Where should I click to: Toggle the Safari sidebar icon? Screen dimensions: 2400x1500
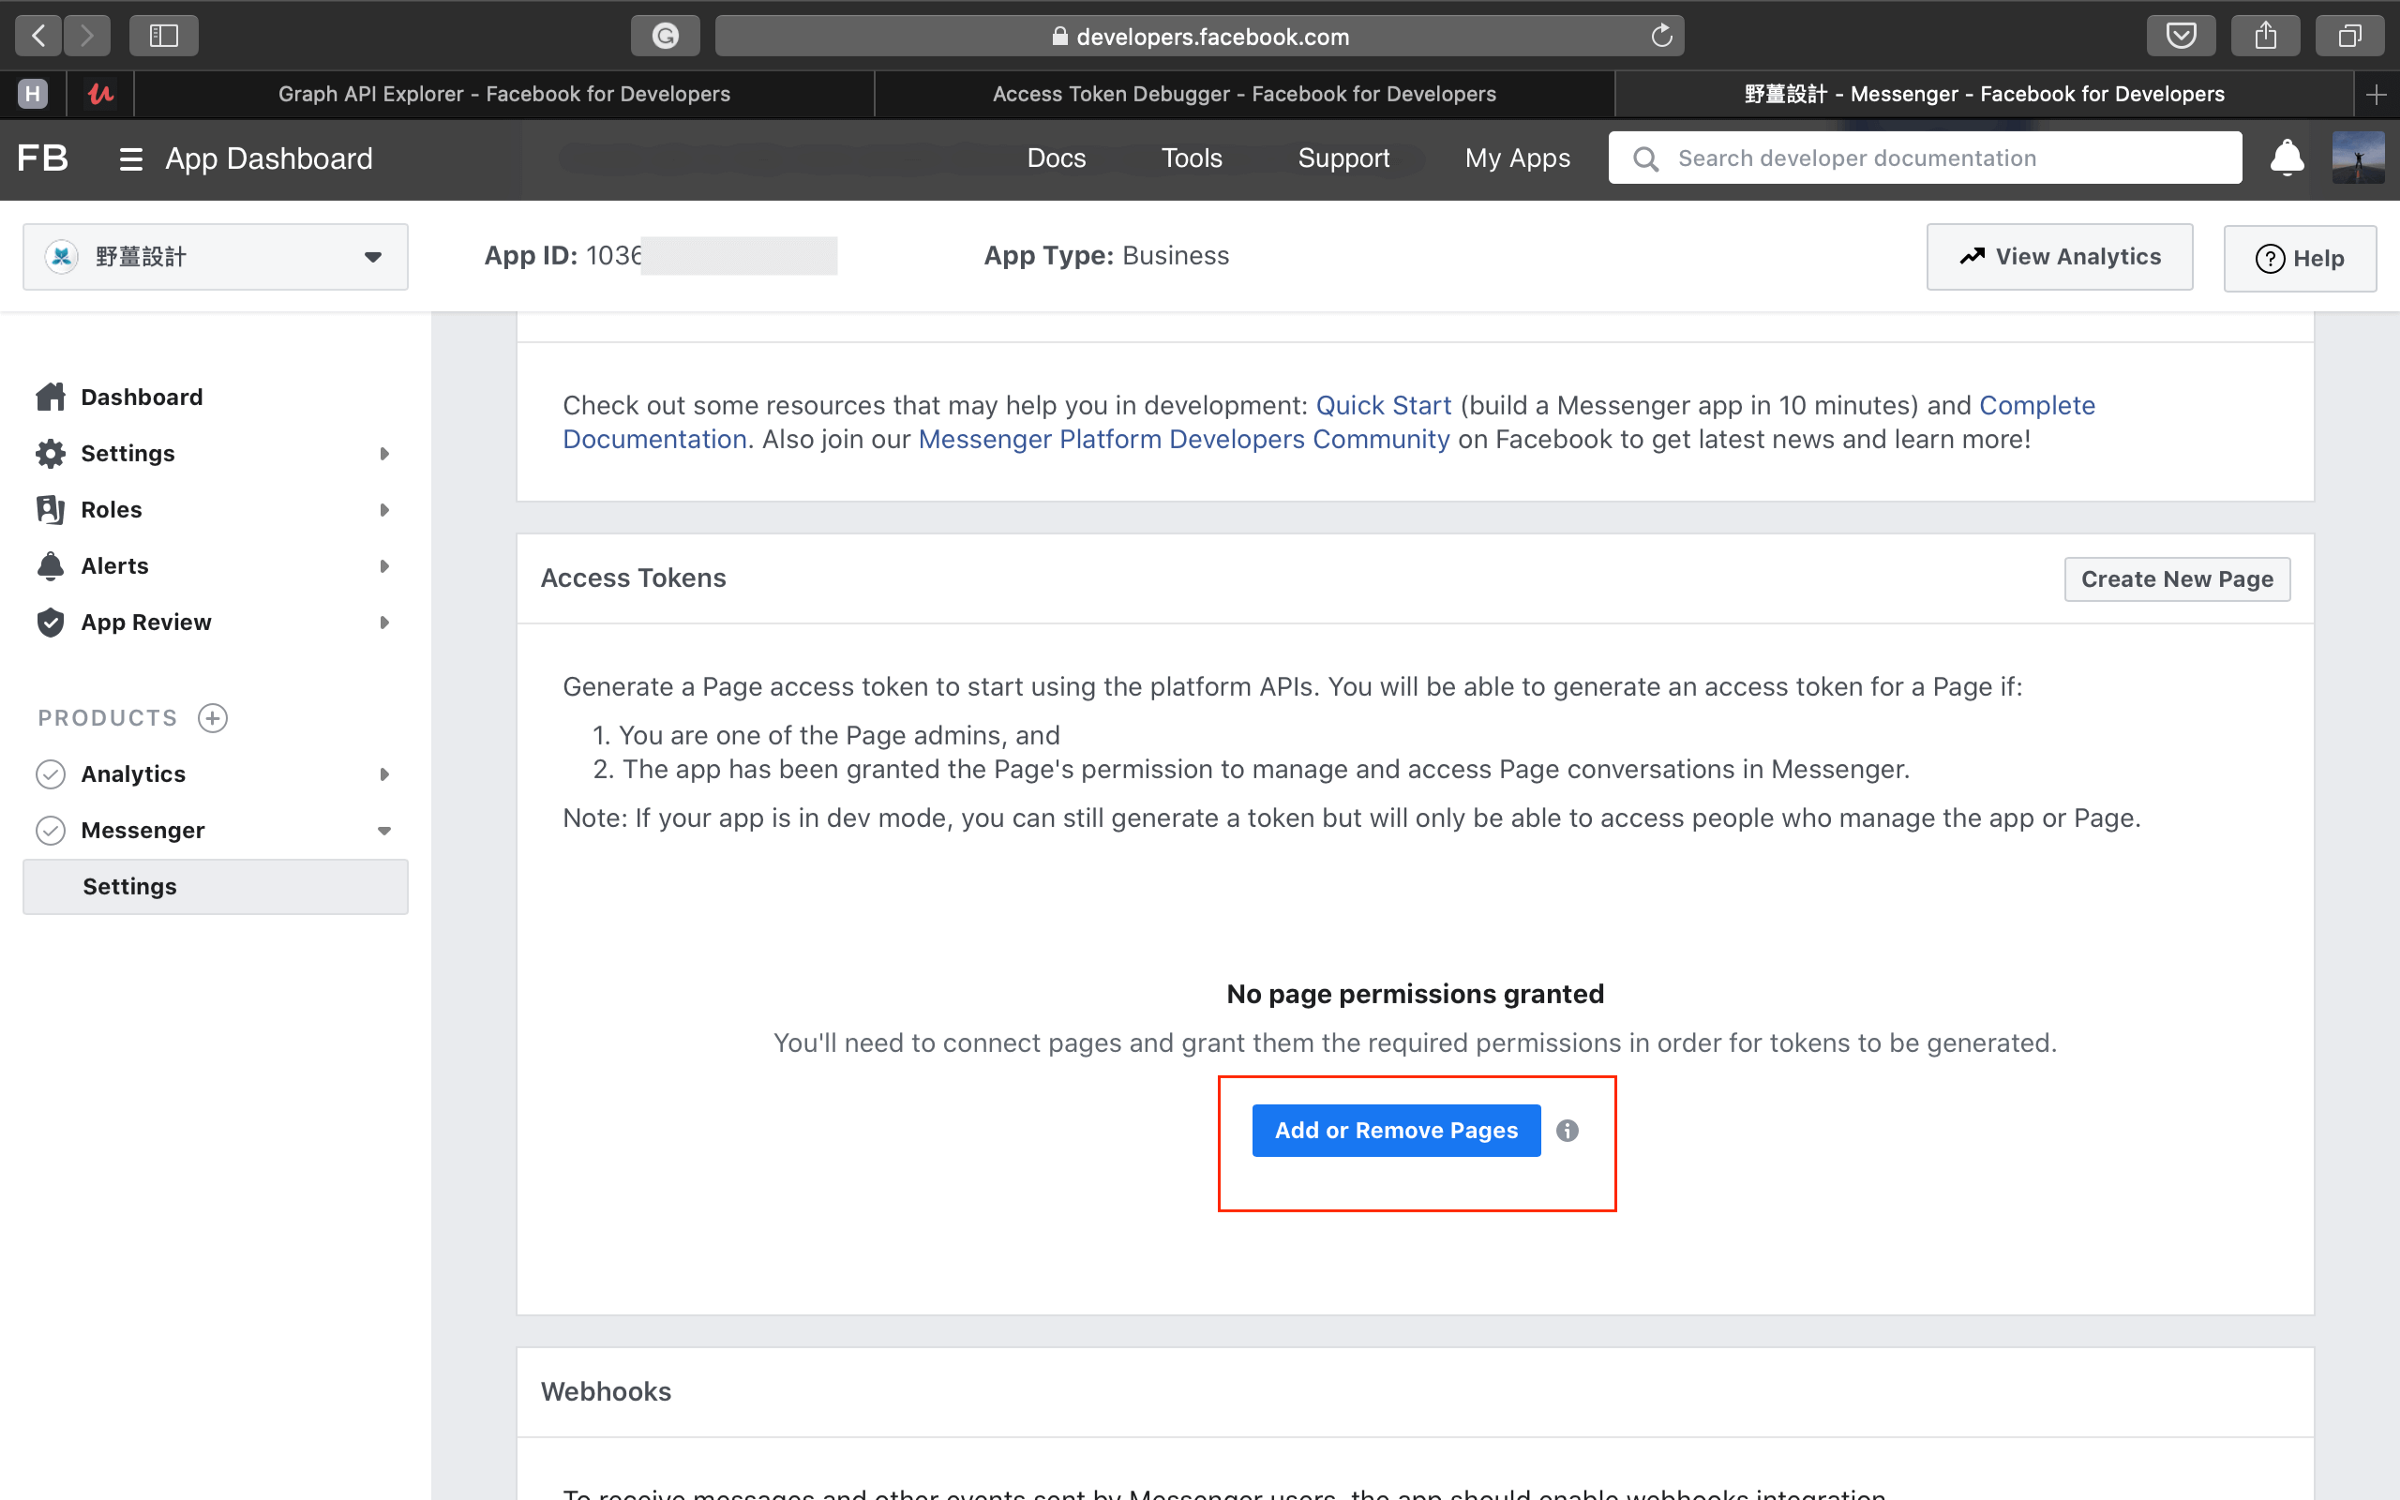coord(164,36)
